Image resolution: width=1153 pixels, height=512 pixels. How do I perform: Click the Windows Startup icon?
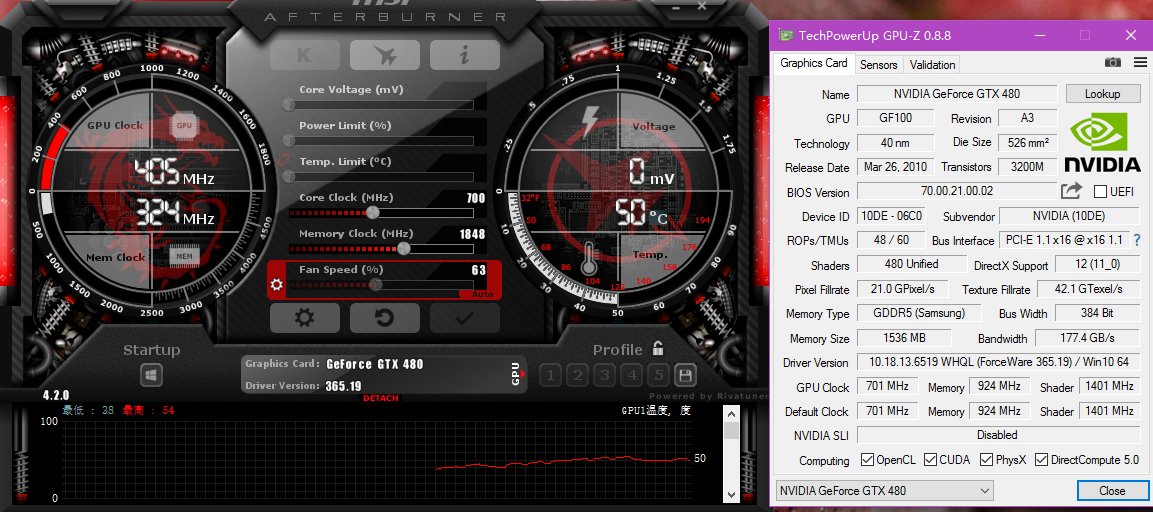click(151, 375)
